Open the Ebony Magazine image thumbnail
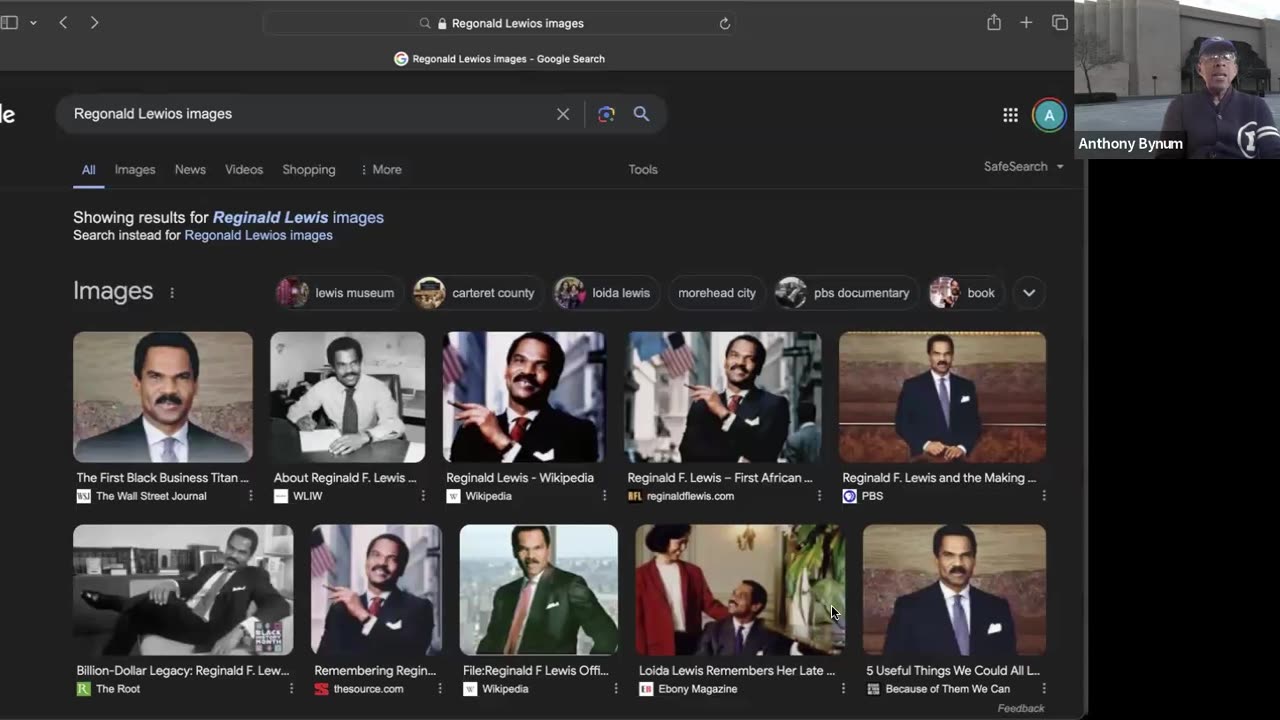 pos(740,590)
